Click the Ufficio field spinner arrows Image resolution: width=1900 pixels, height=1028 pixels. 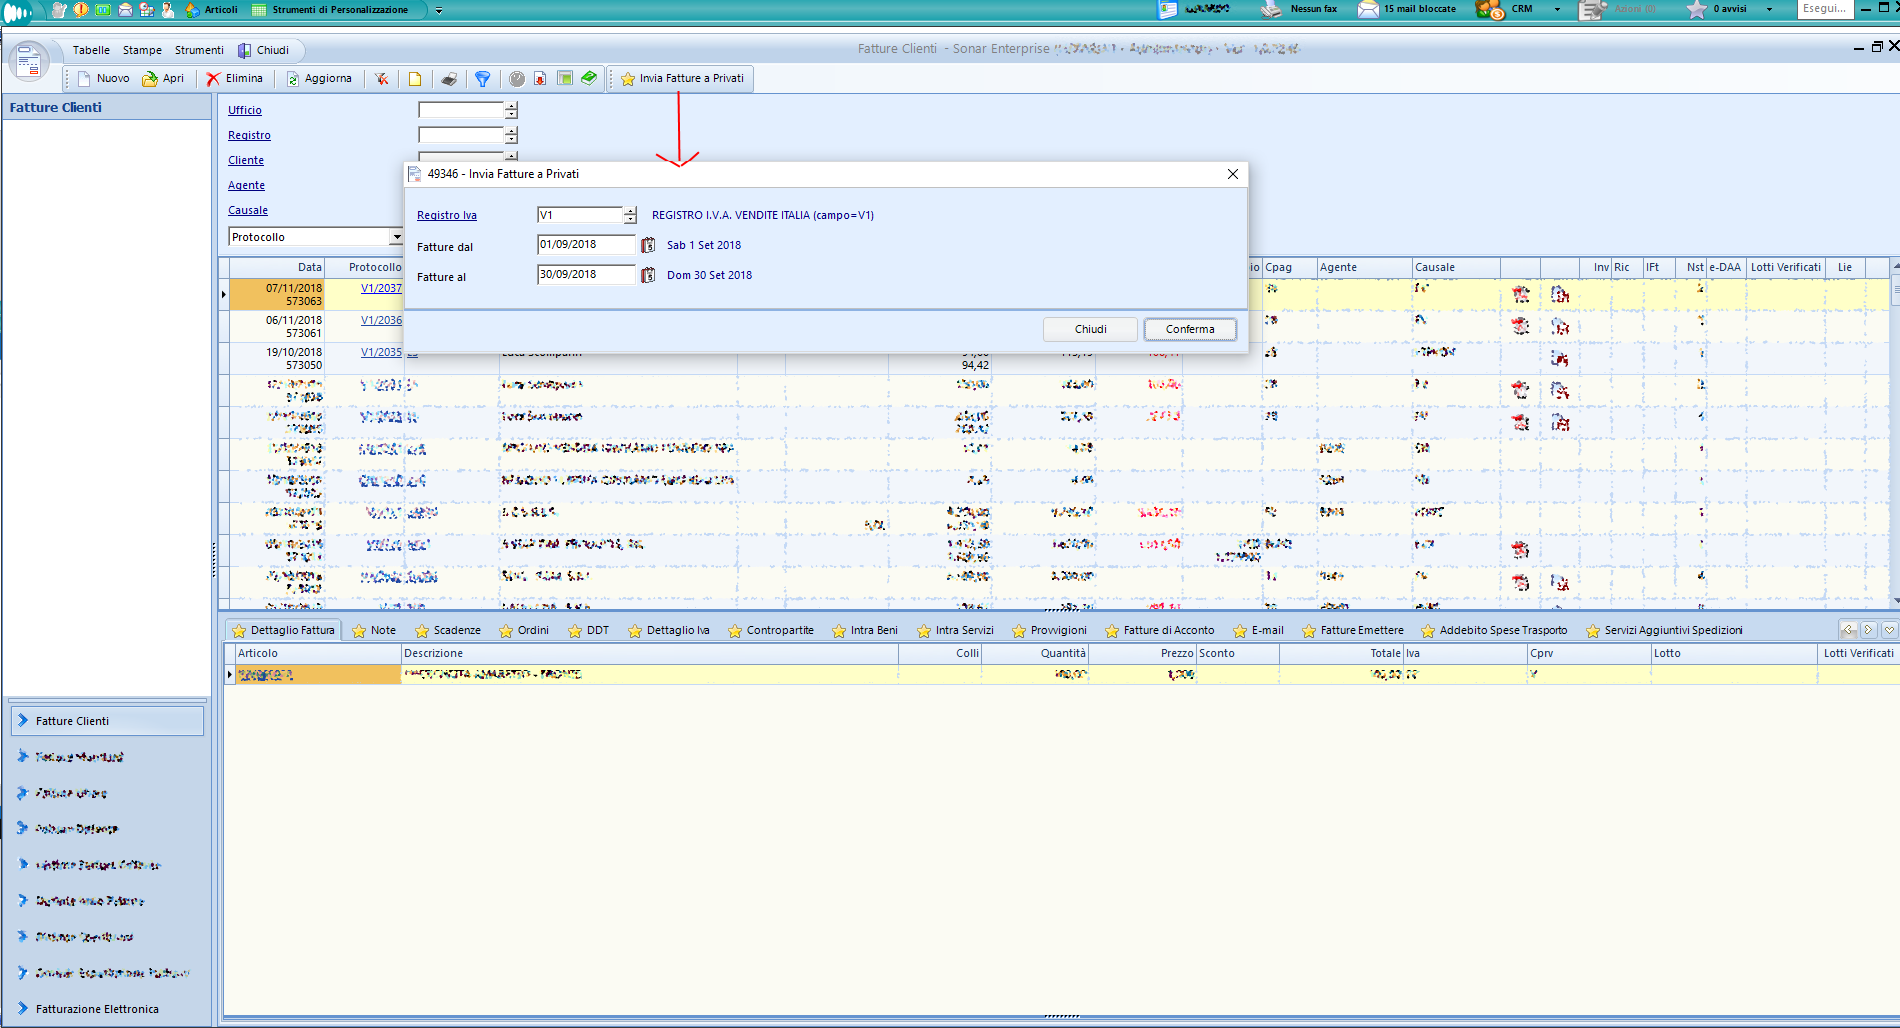(511, 110)
